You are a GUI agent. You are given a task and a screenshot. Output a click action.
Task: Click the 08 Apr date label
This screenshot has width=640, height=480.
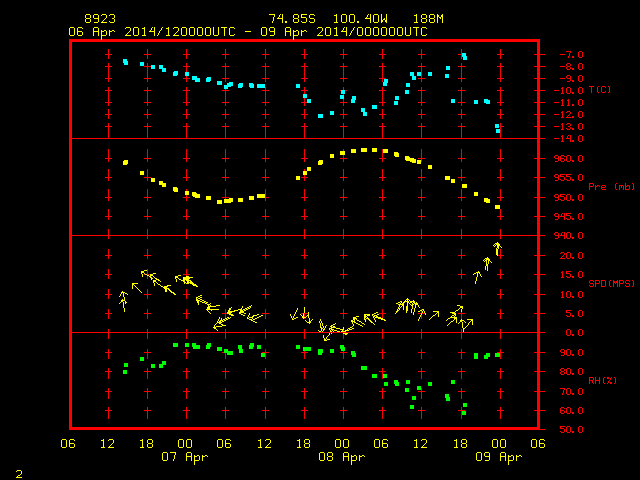click(x=342, y=457)
